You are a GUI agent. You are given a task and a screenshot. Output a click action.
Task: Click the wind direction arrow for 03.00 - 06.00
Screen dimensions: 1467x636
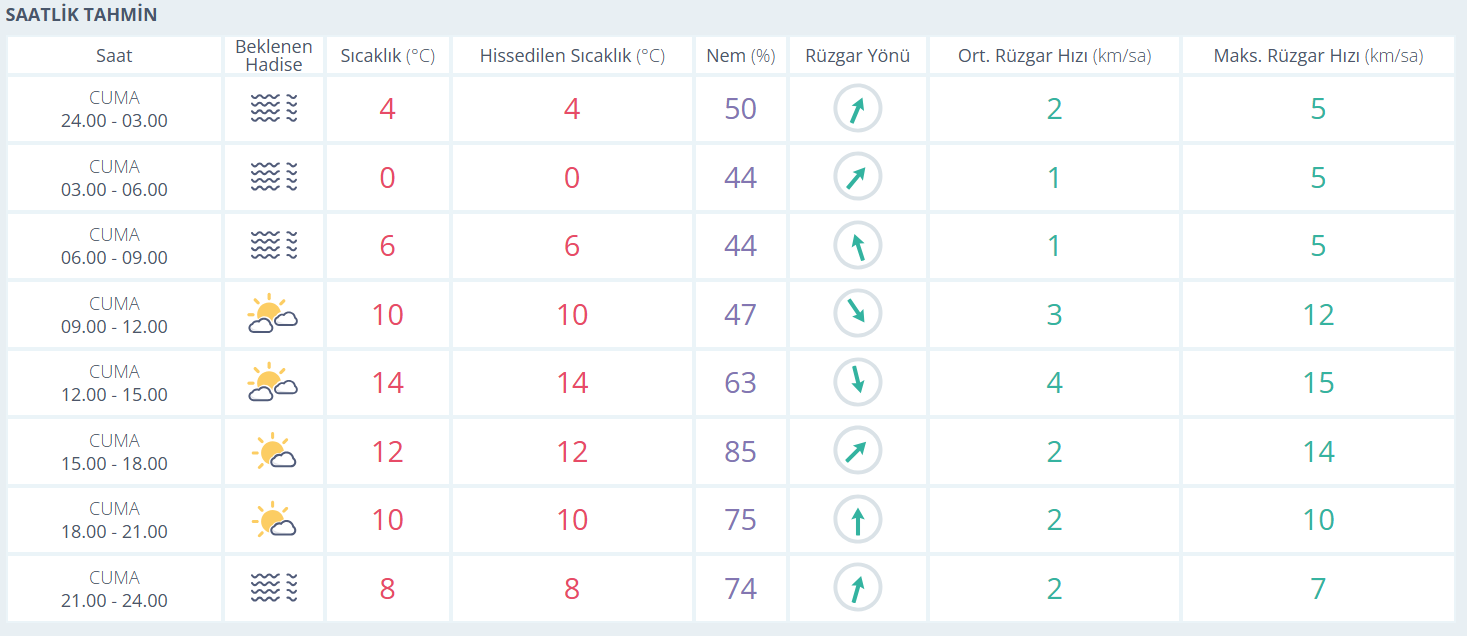tap(857, 178)
